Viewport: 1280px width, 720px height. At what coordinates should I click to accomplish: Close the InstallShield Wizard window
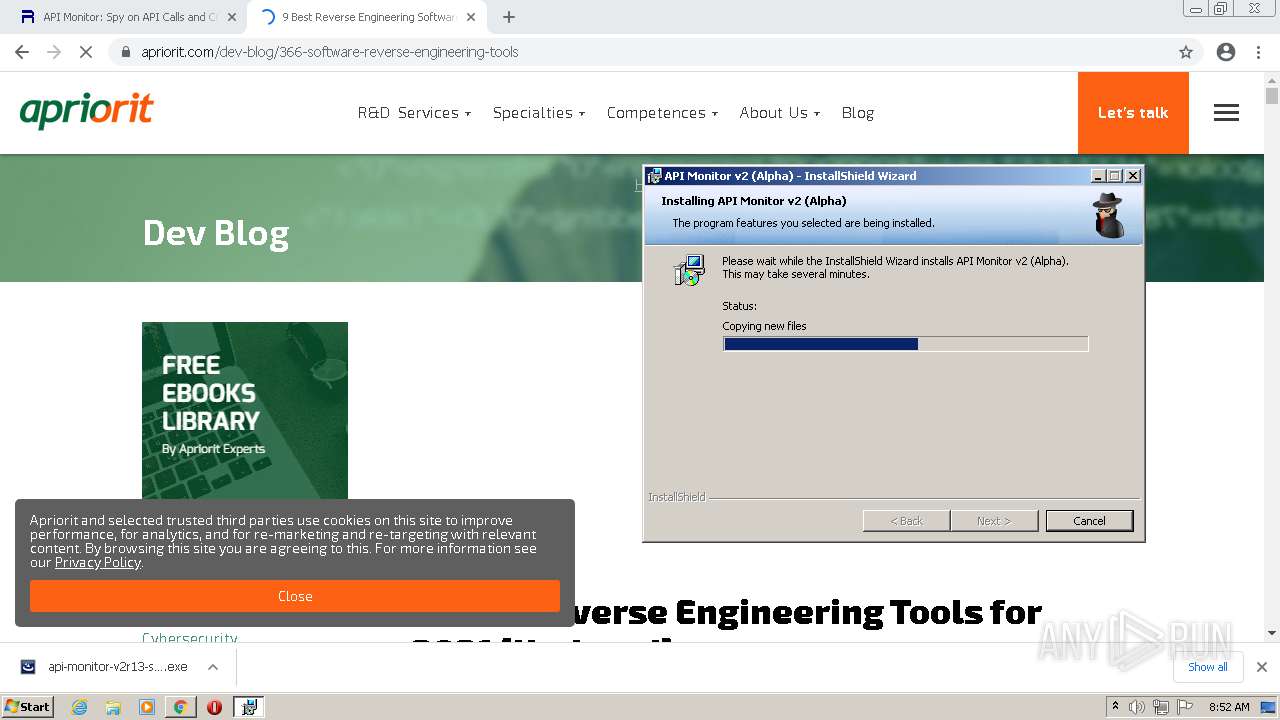(x=1132, y=176)
